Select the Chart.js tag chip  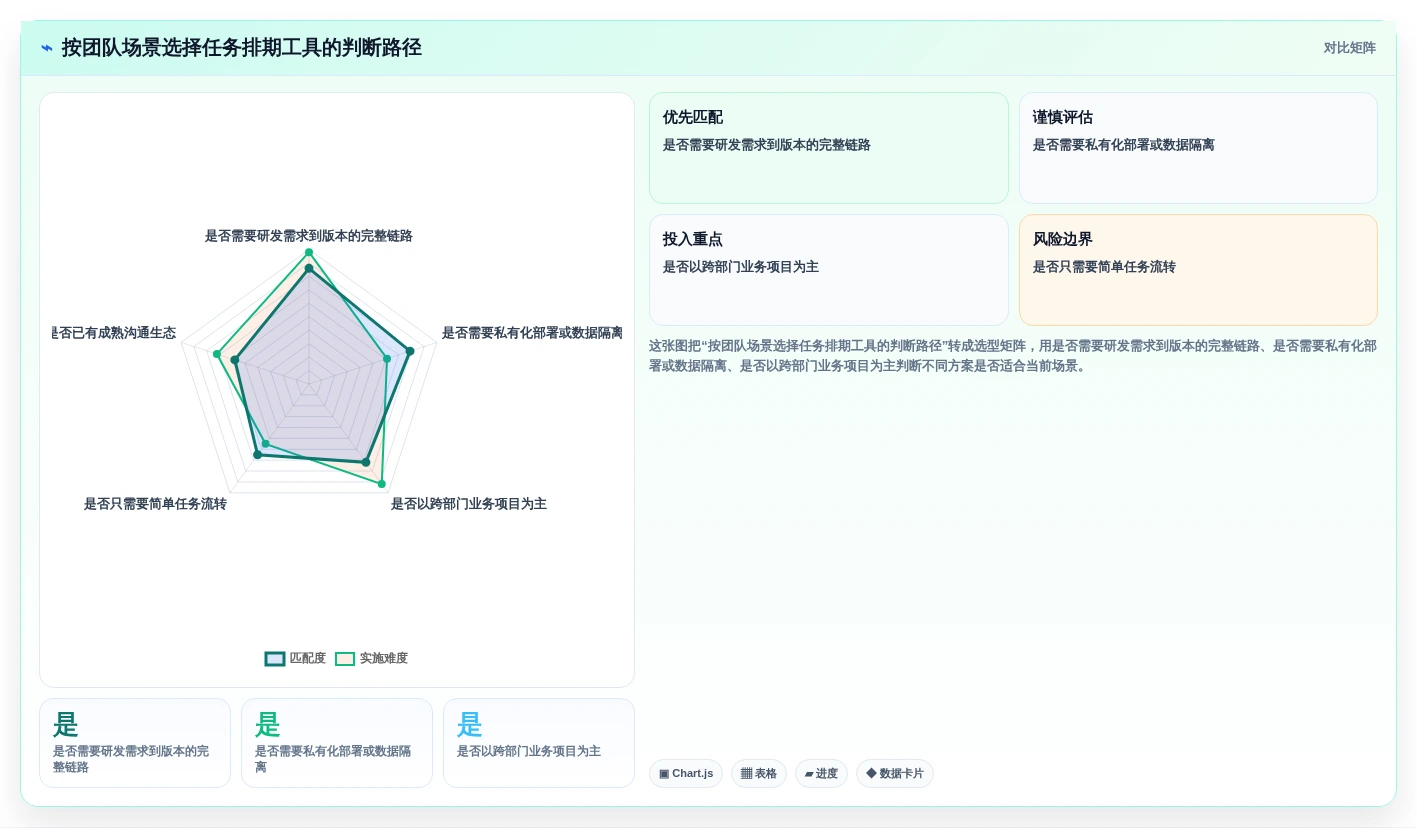coord(686,774)
